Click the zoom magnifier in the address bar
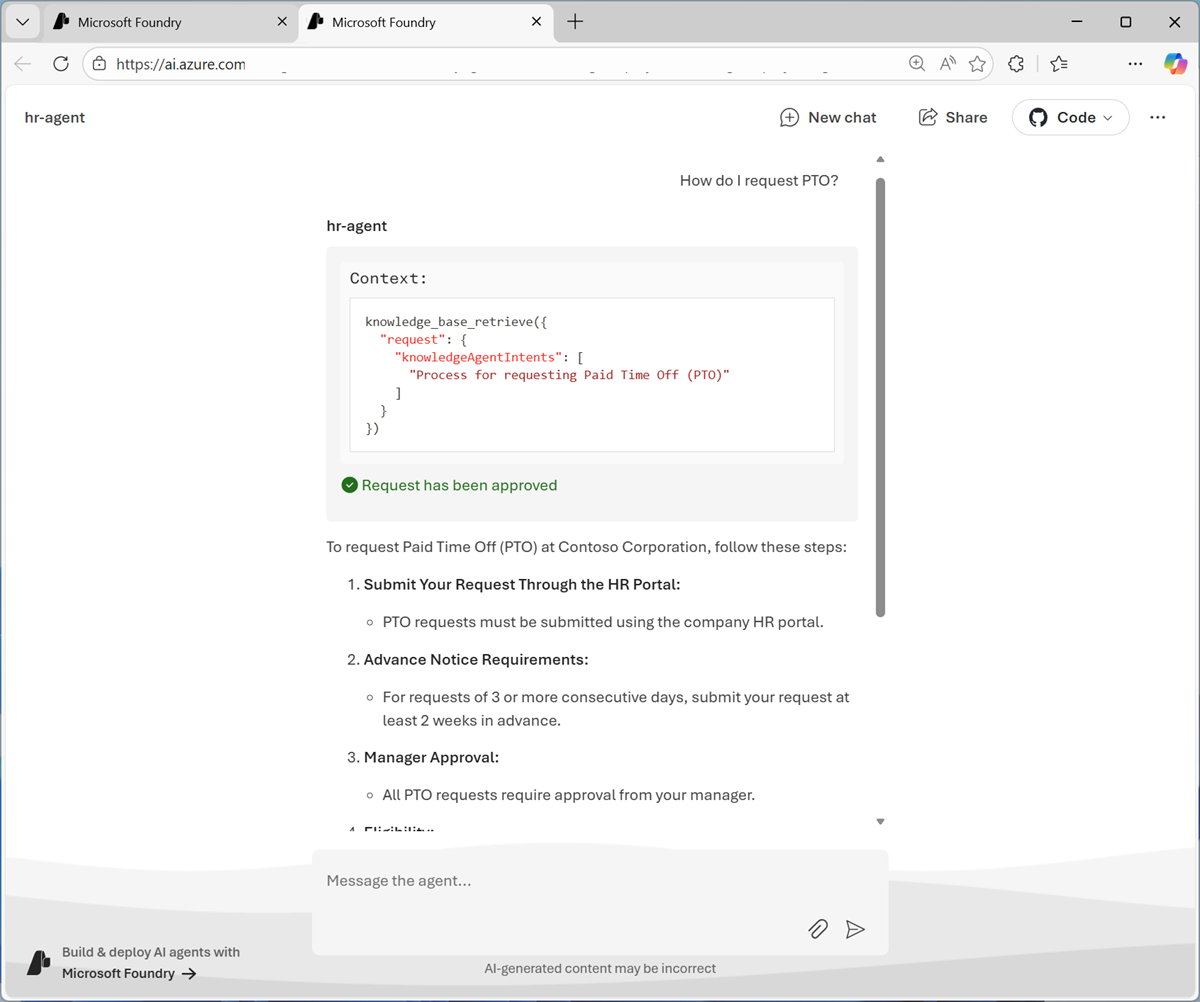The height and width of the screenshot is (1002, 1200). [x=916, y=62]
